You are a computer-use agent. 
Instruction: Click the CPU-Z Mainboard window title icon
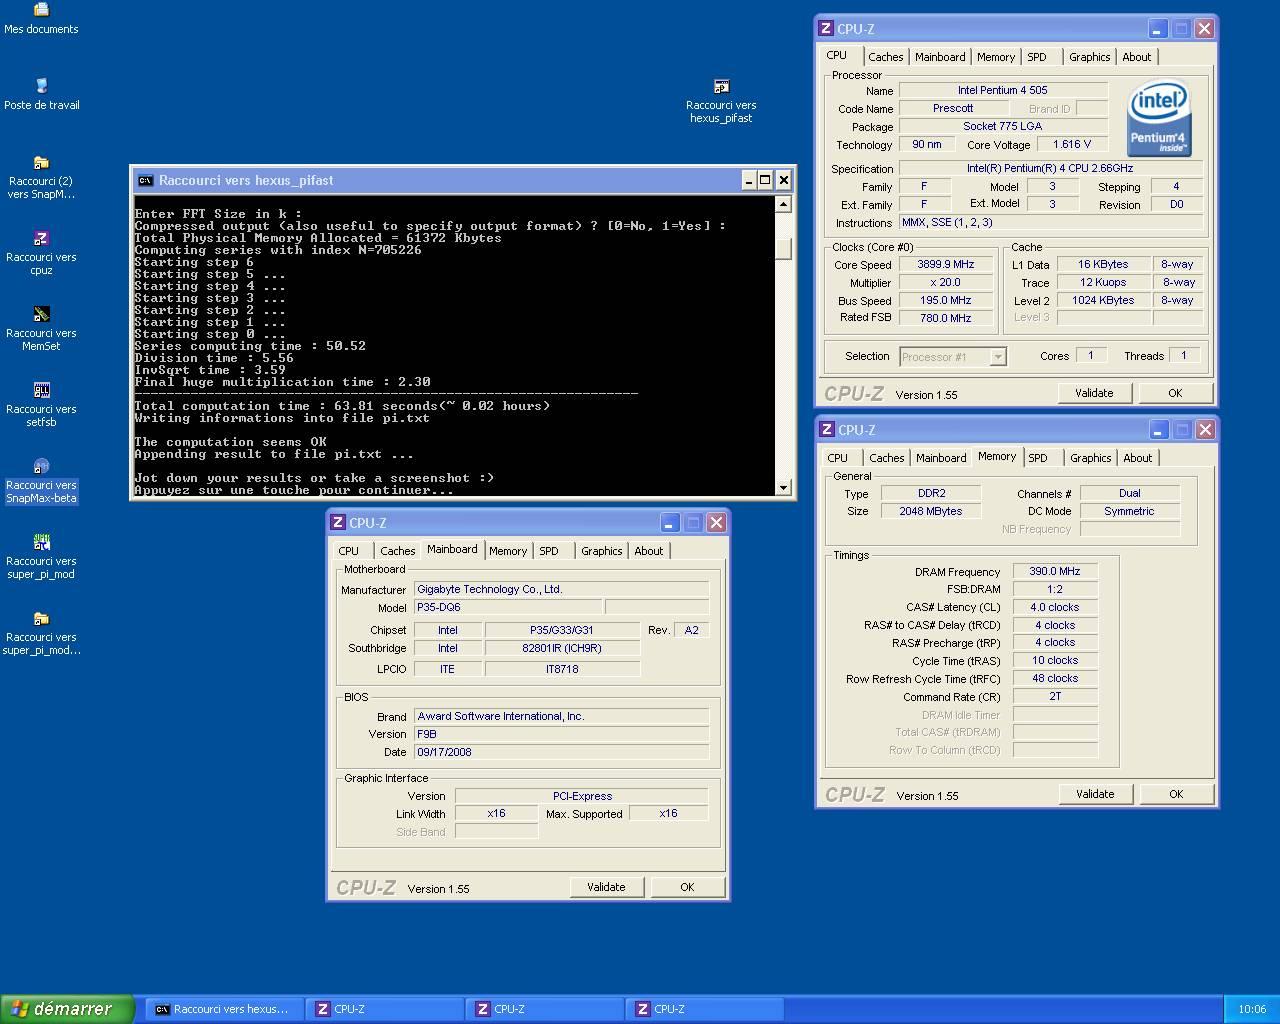tap(338, 523)
